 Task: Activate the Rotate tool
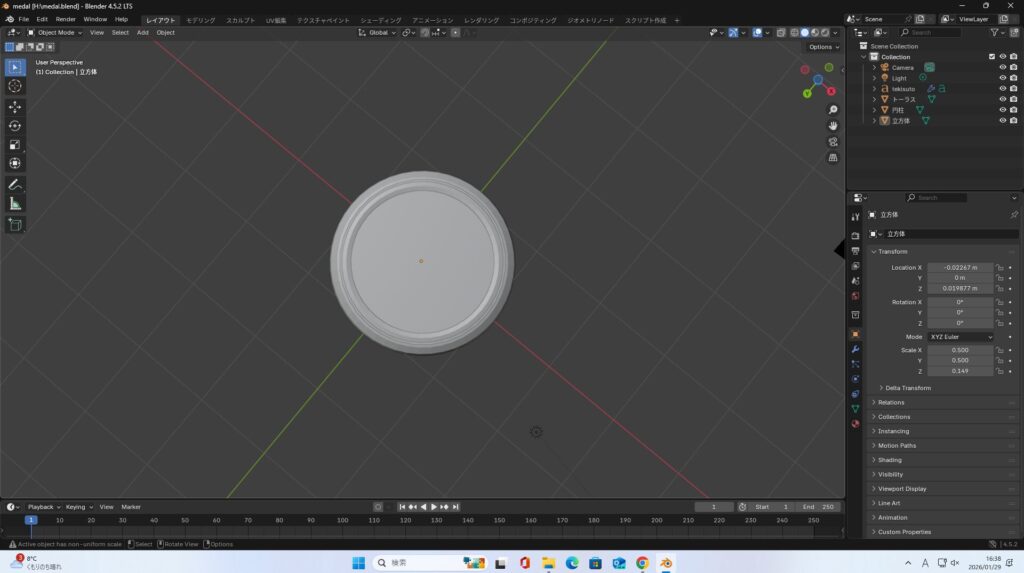pos(15,125)
